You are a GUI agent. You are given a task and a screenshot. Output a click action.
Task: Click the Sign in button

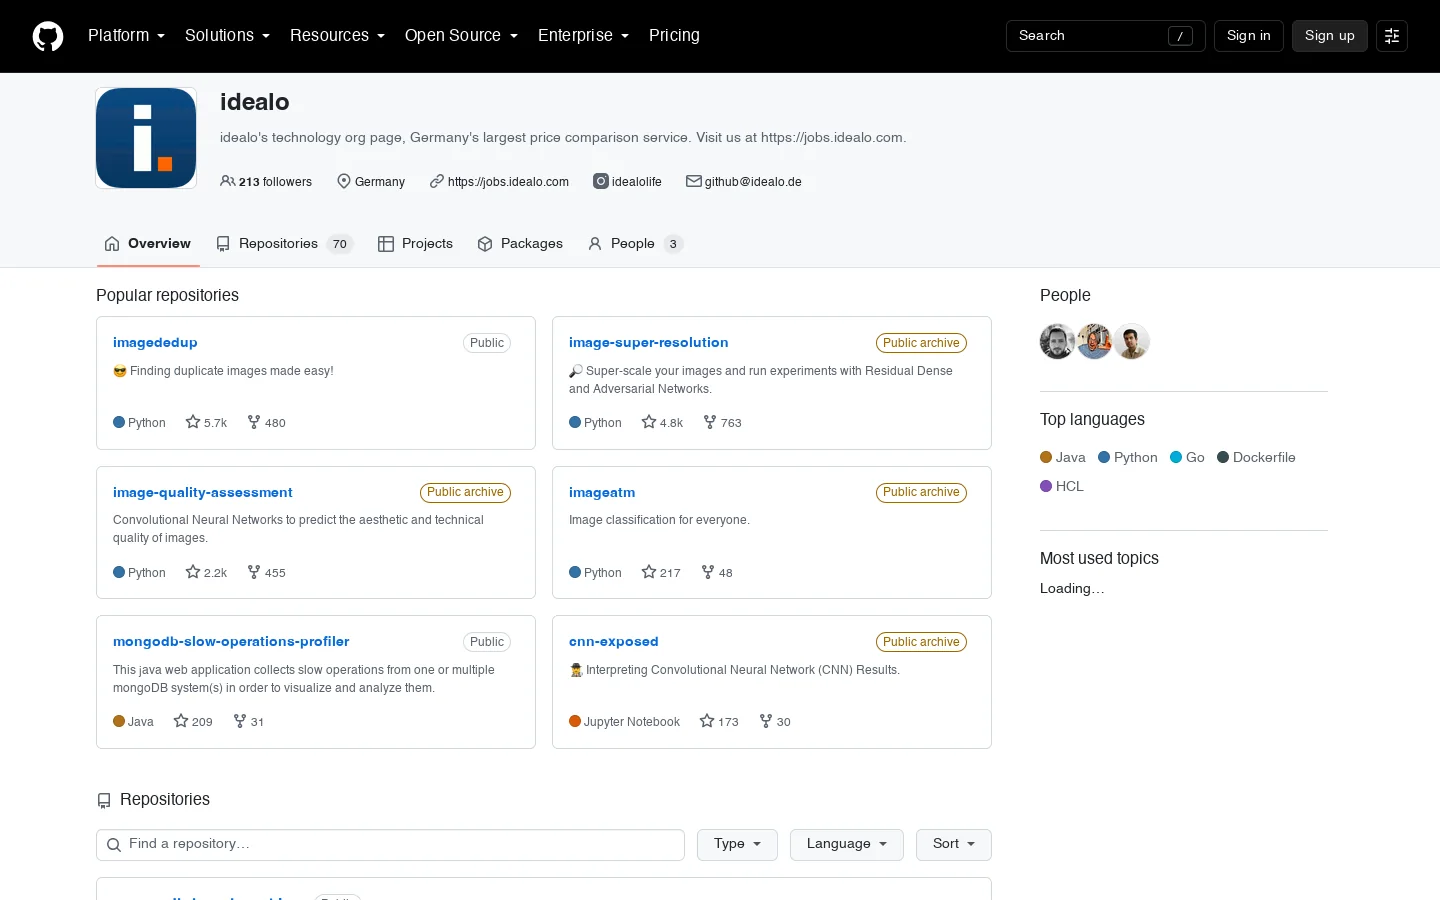coord(1249,36)
